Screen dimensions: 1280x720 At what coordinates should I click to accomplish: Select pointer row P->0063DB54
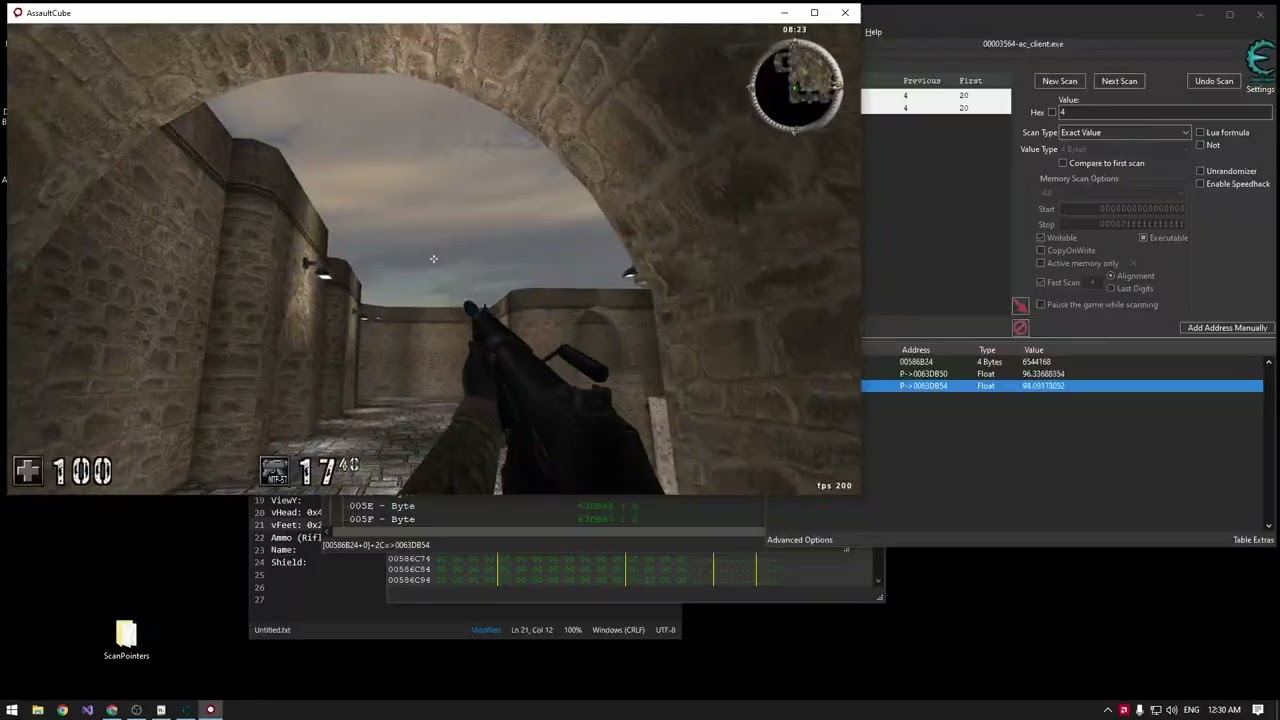(x=1063, y=386)
